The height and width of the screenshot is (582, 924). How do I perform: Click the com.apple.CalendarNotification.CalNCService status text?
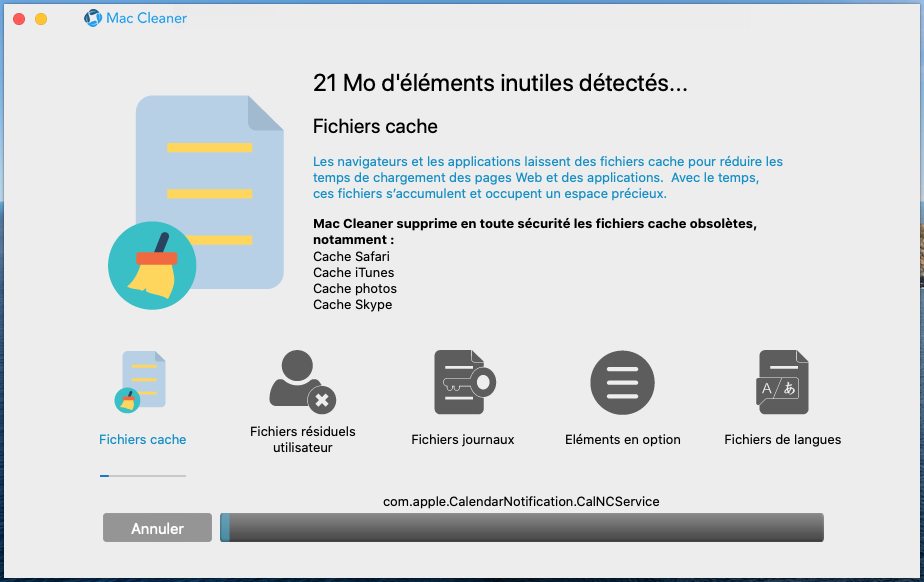click(x=521, y=501)
